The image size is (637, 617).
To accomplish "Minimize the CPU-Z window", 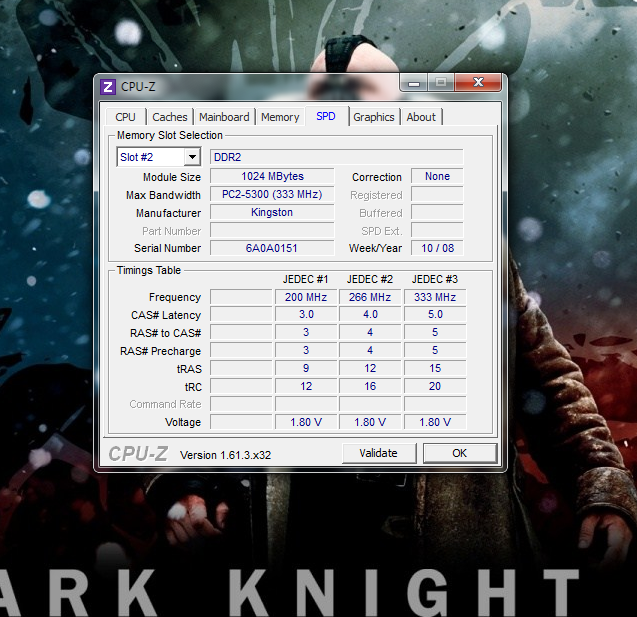I will tap(414, 82).
